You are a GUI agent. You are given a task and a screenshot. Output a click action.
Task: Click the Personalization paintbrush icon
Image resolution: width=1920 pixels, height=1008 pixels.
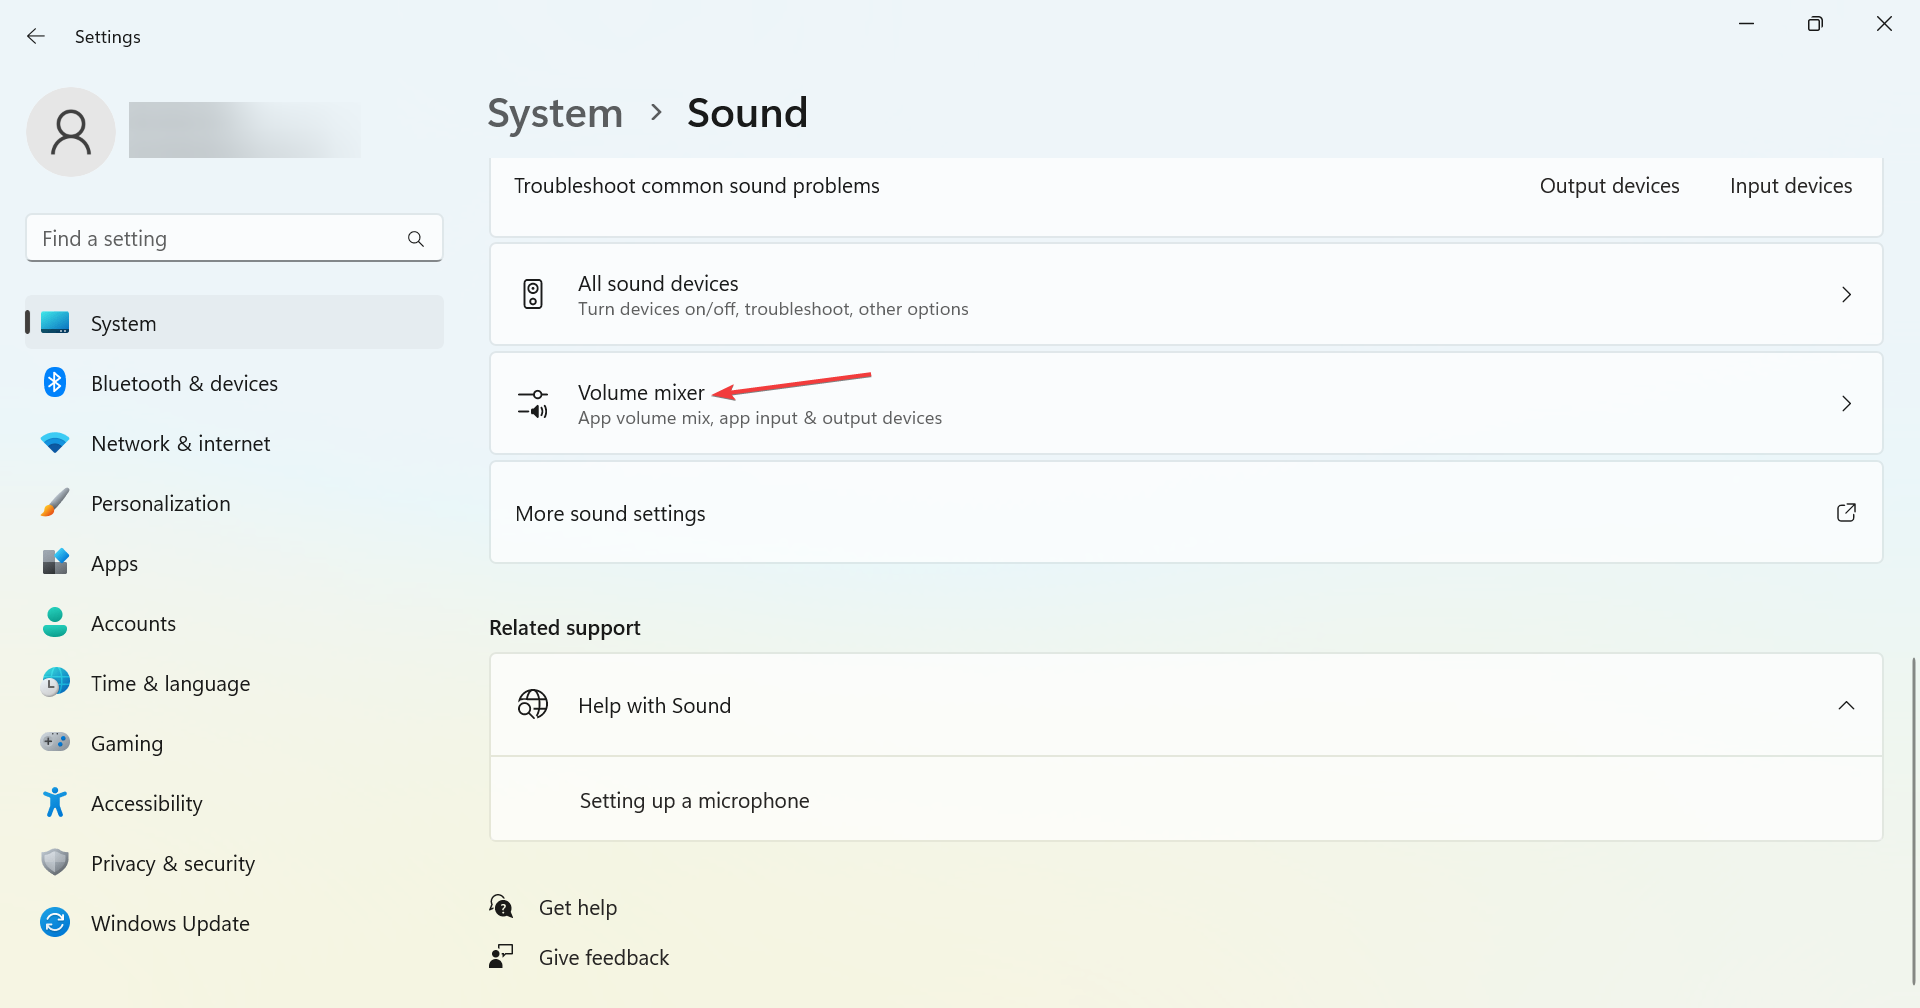click(55, 502)
